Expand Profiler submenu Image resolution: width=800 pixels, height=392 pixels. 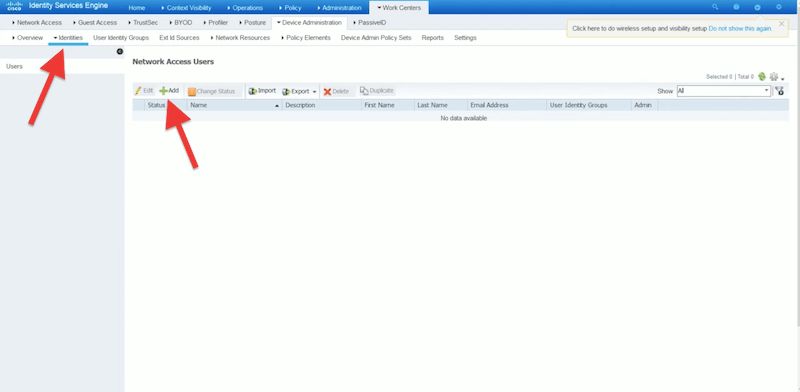pos(216,22)
